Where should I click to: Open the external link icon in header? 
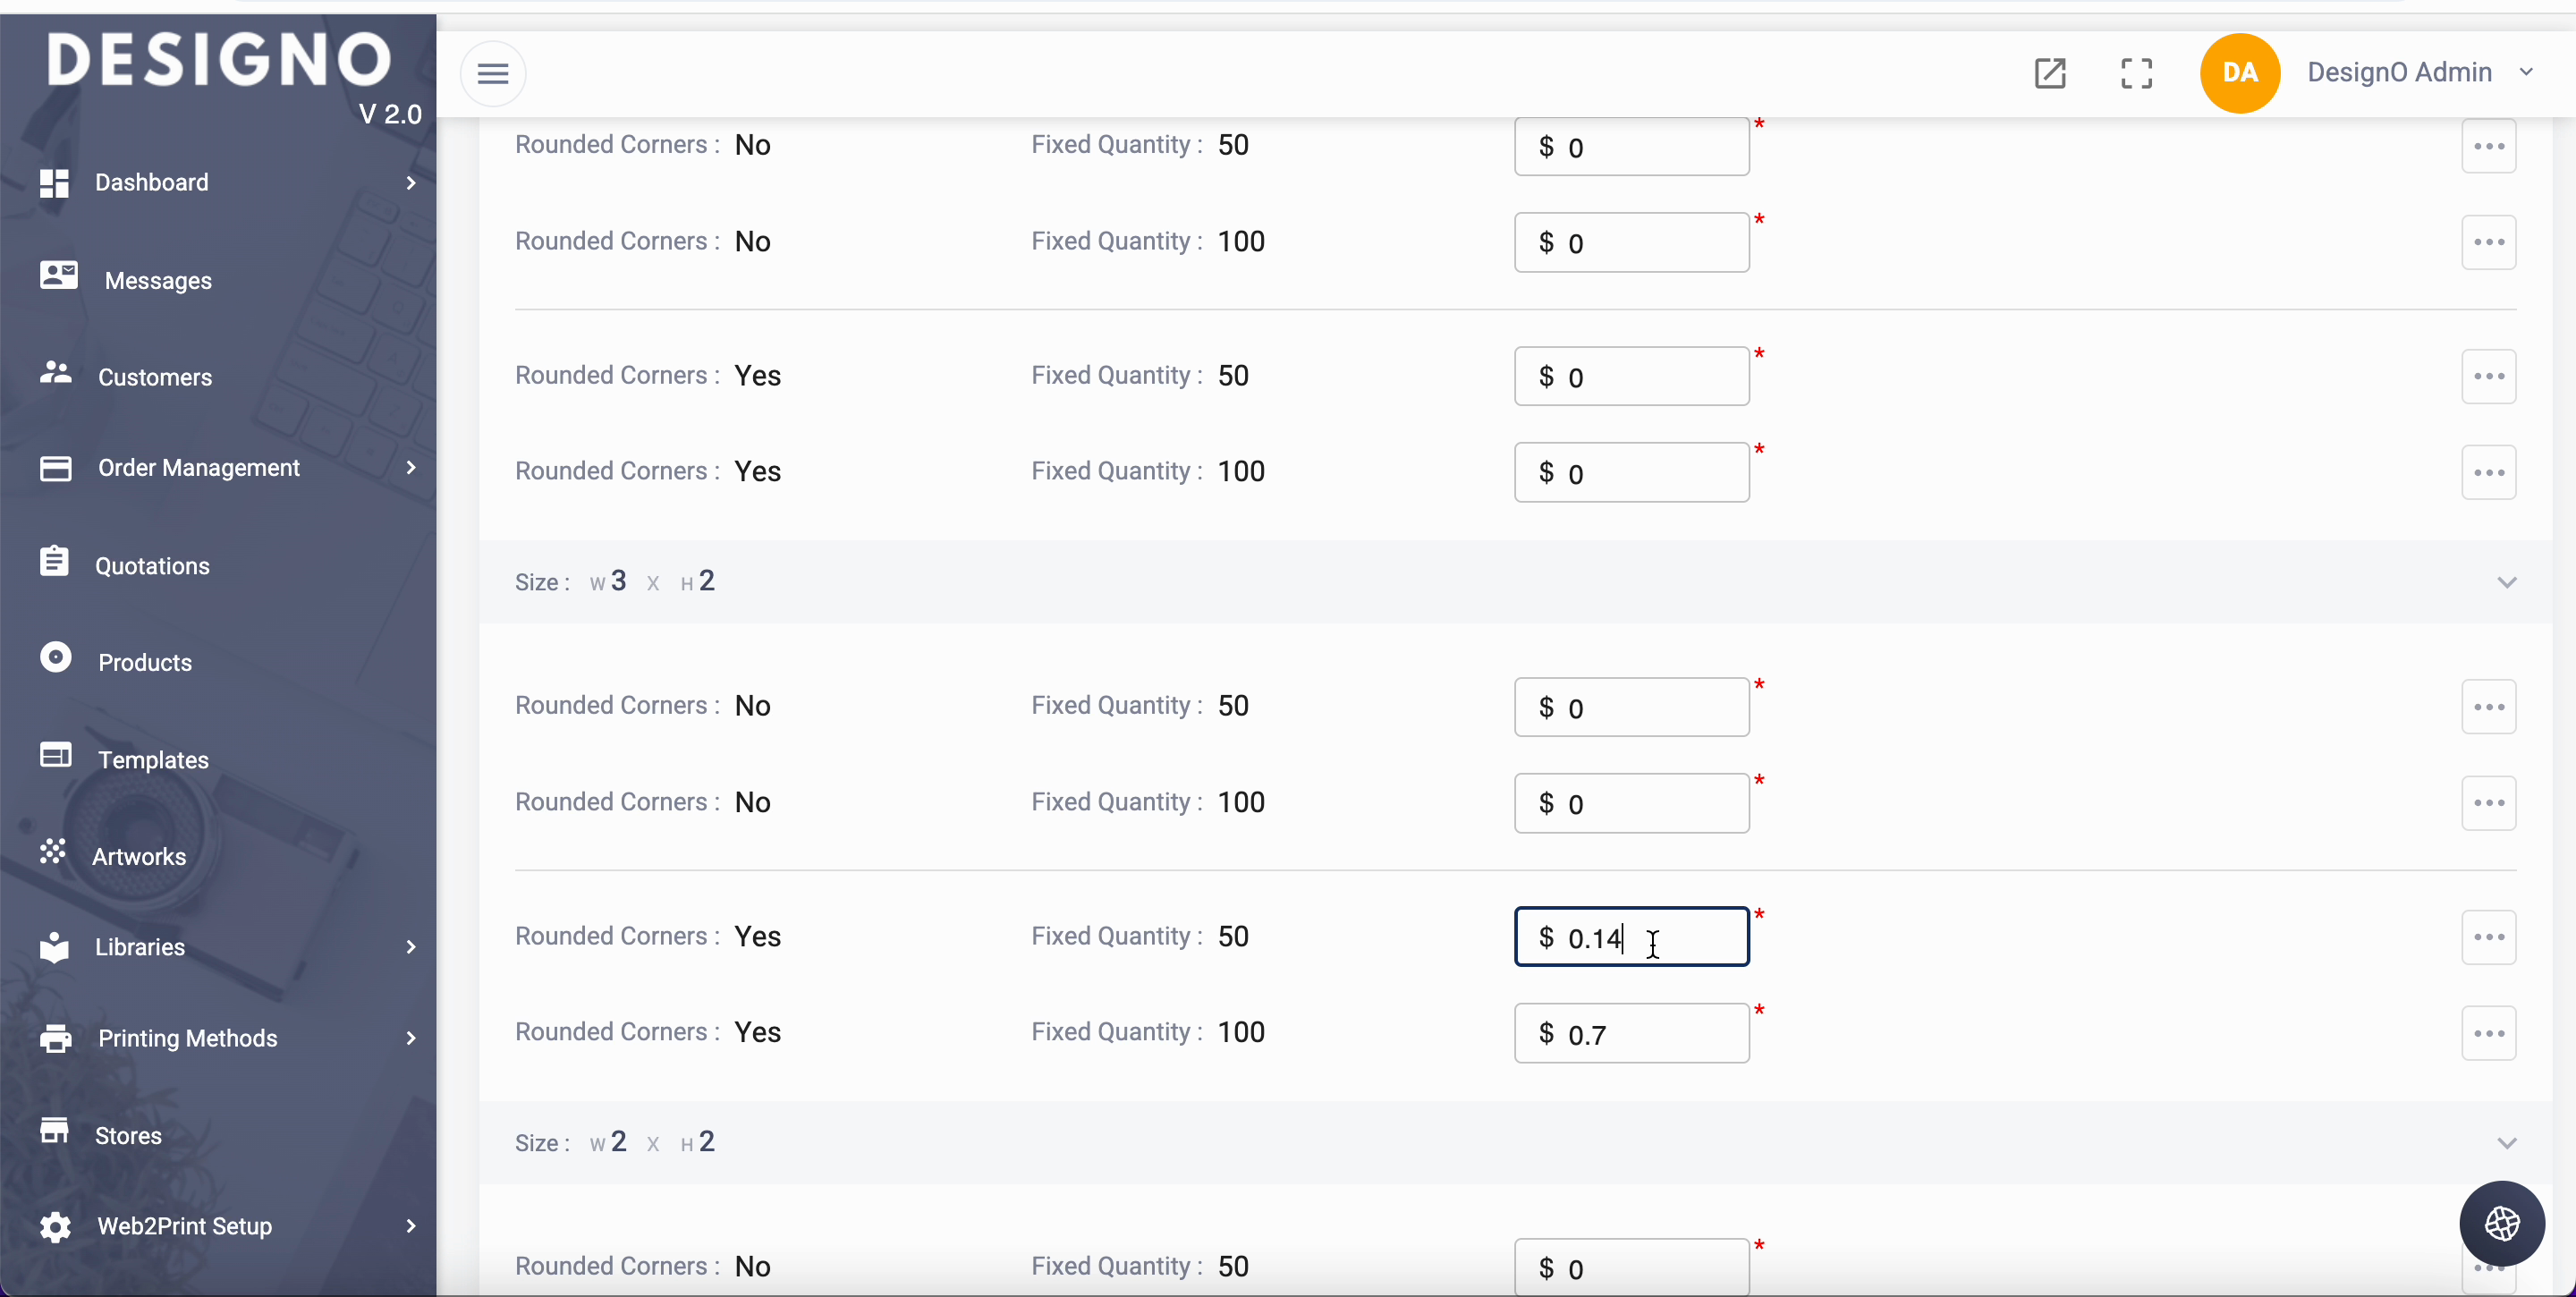pos(2050,73)
